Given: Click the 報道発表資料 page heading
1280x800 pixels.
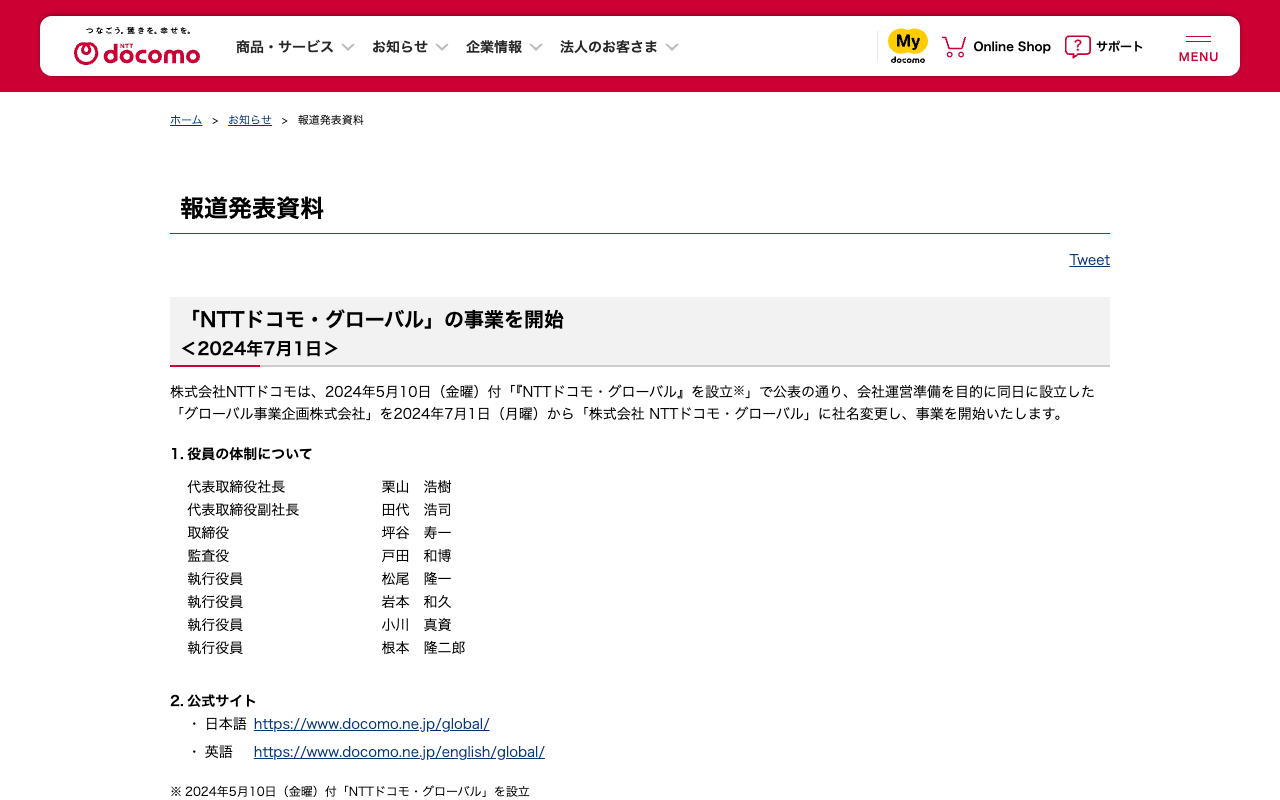Looking at the screenshot, I should click(x=252, y=208).
